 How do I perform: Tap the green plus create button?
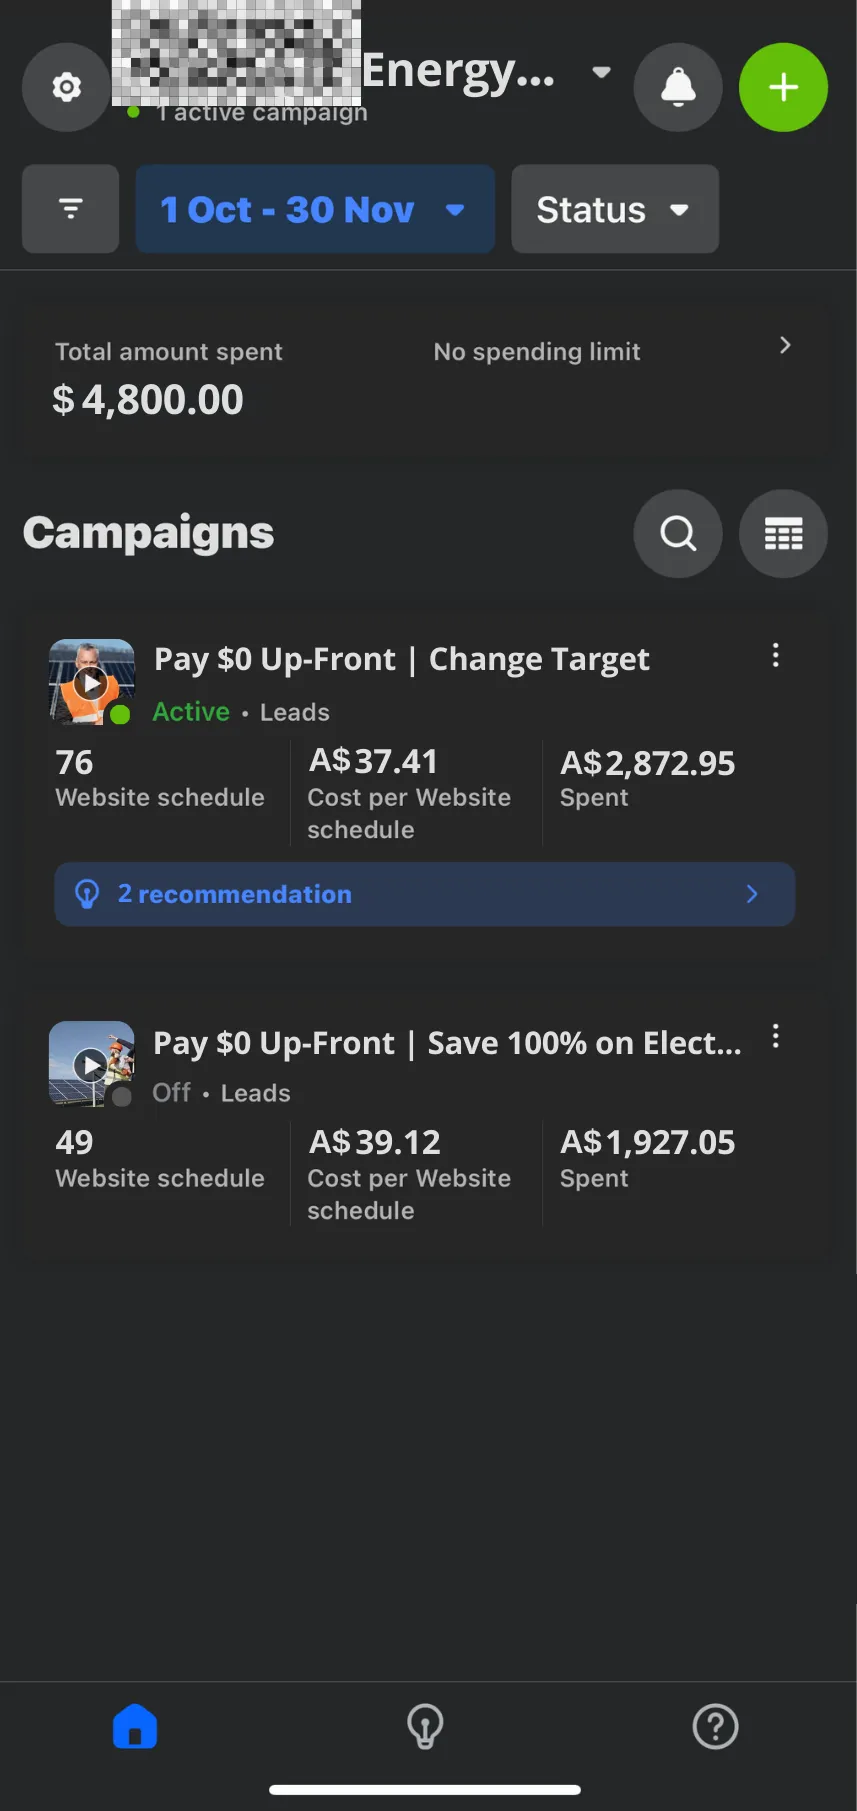click(x=783, y=87)
